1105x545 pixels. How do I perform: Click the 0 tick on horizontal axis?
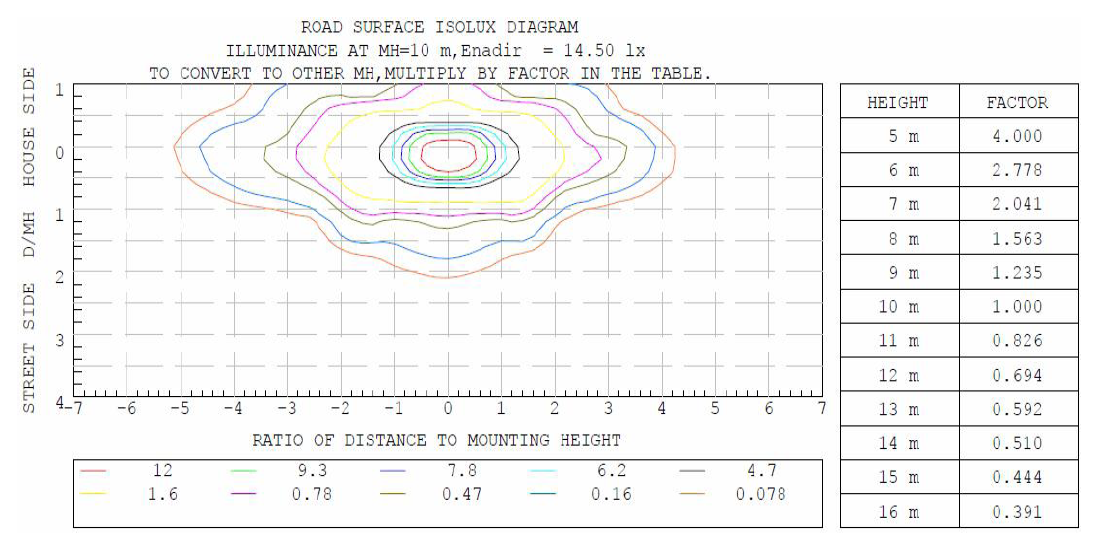click(x=448, y=409)
